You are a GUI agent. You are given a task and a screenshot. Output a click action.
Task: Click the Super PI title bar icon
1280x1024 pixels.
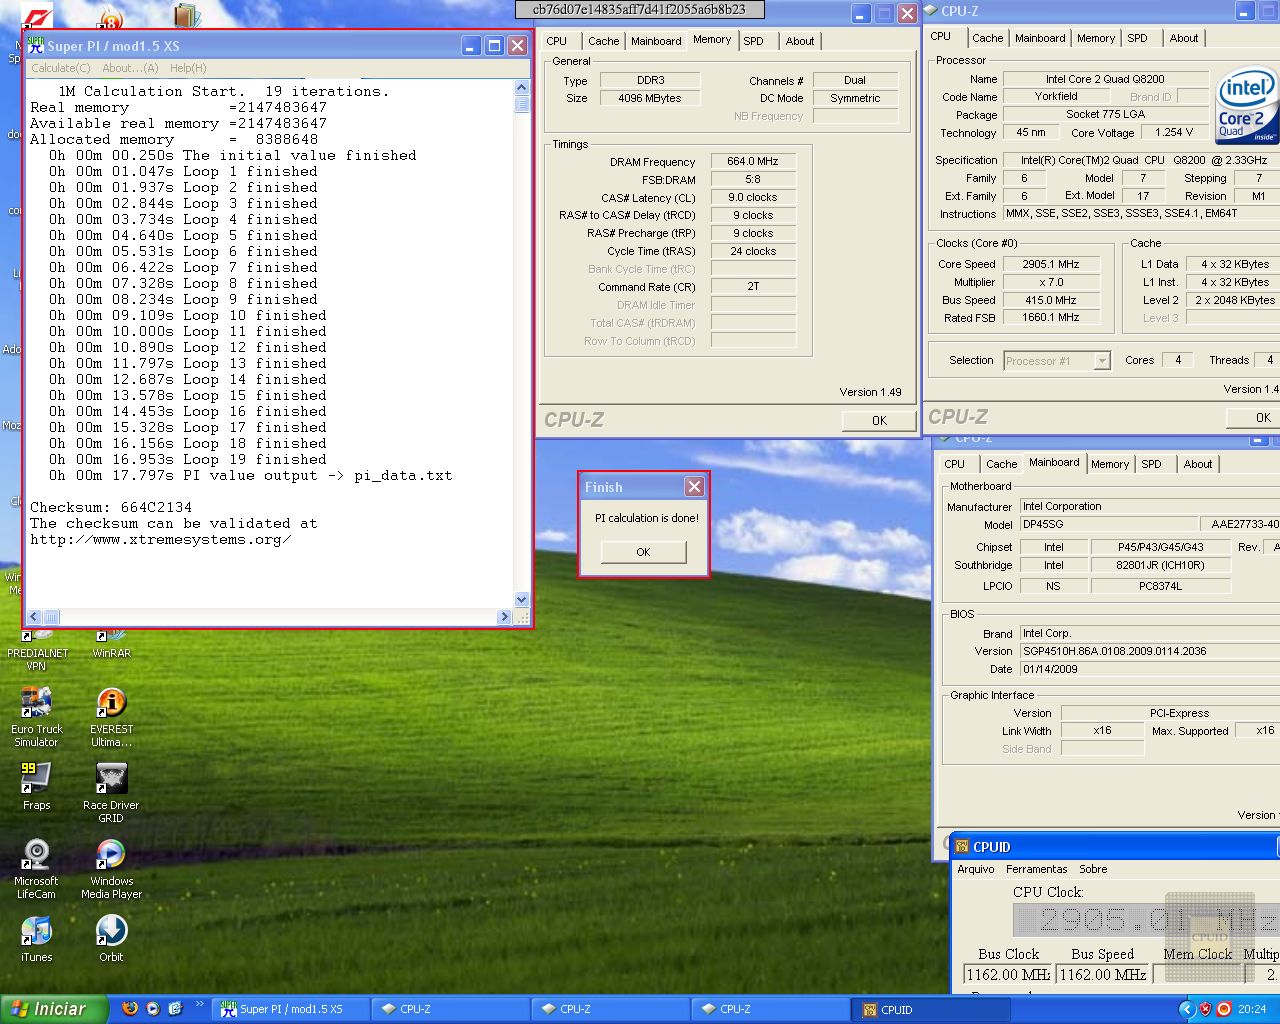[35, 46]
